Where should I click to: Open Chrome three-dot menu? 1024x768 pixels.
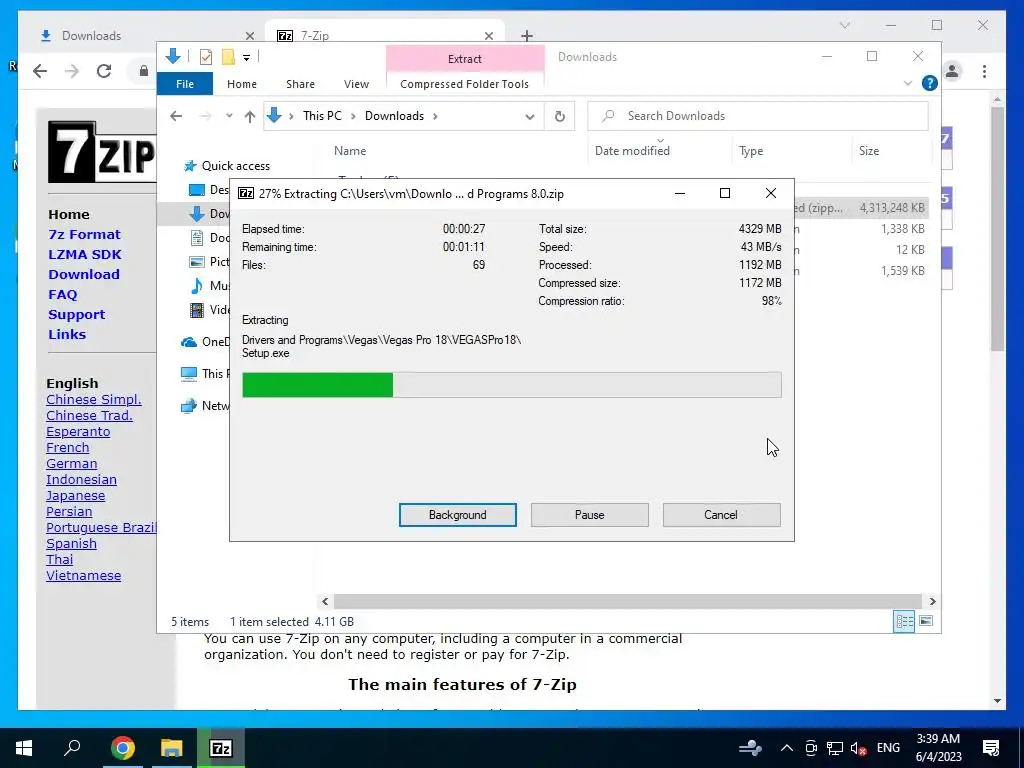click(x=984, y=71)
